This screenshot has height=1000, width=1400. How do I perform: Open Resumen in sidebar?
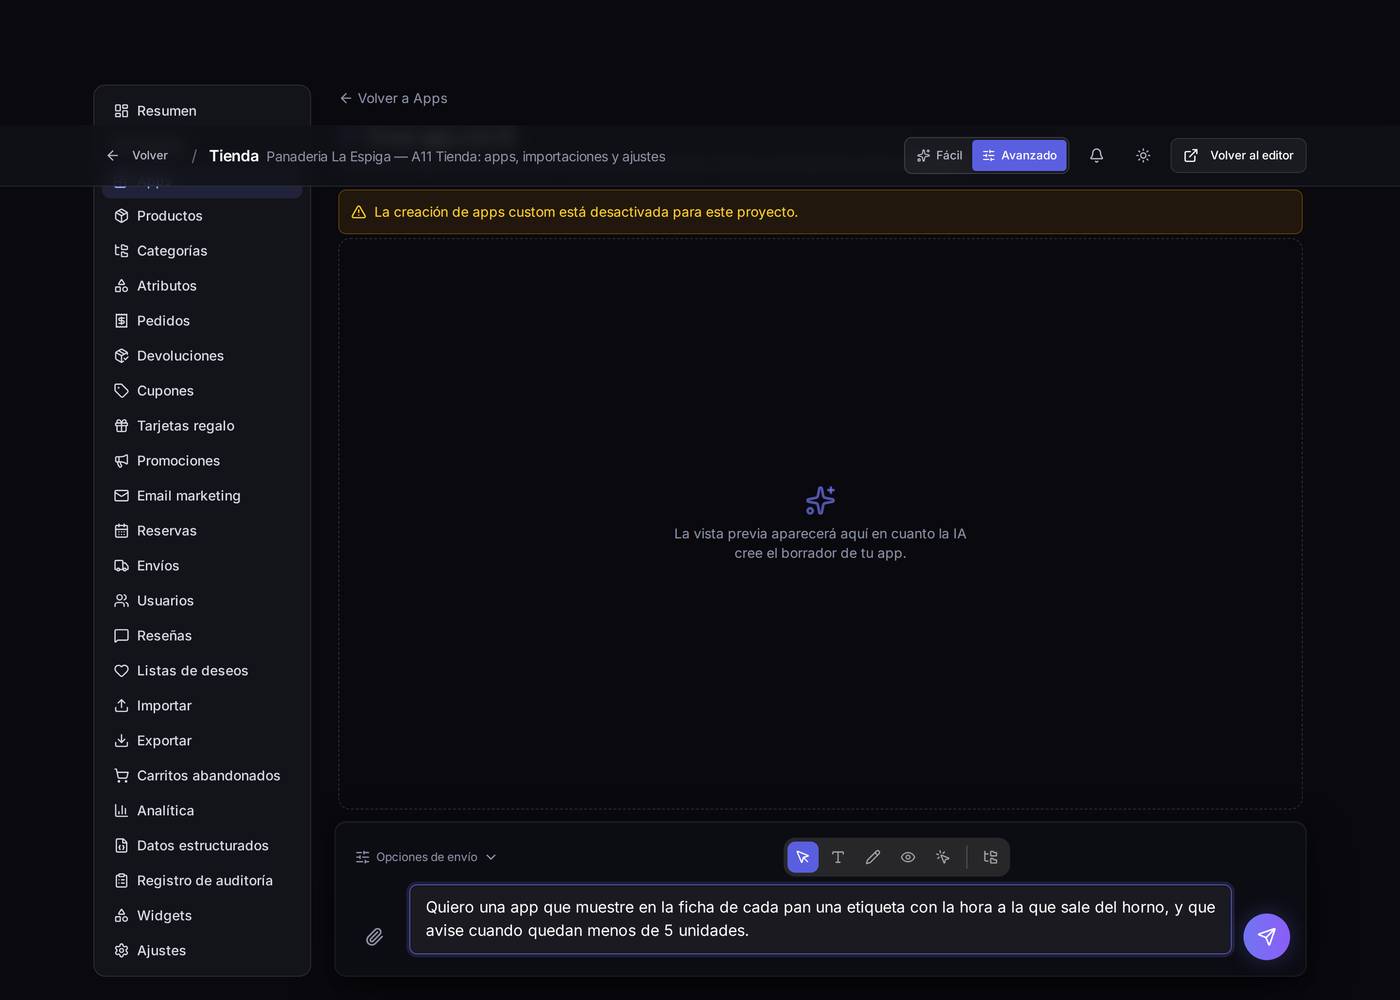(202, 111)
